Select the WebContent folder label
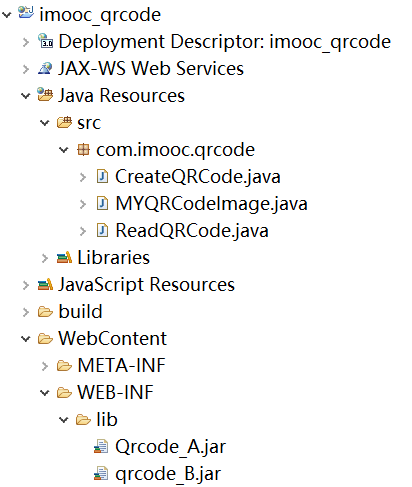 (x=112, y=338)
